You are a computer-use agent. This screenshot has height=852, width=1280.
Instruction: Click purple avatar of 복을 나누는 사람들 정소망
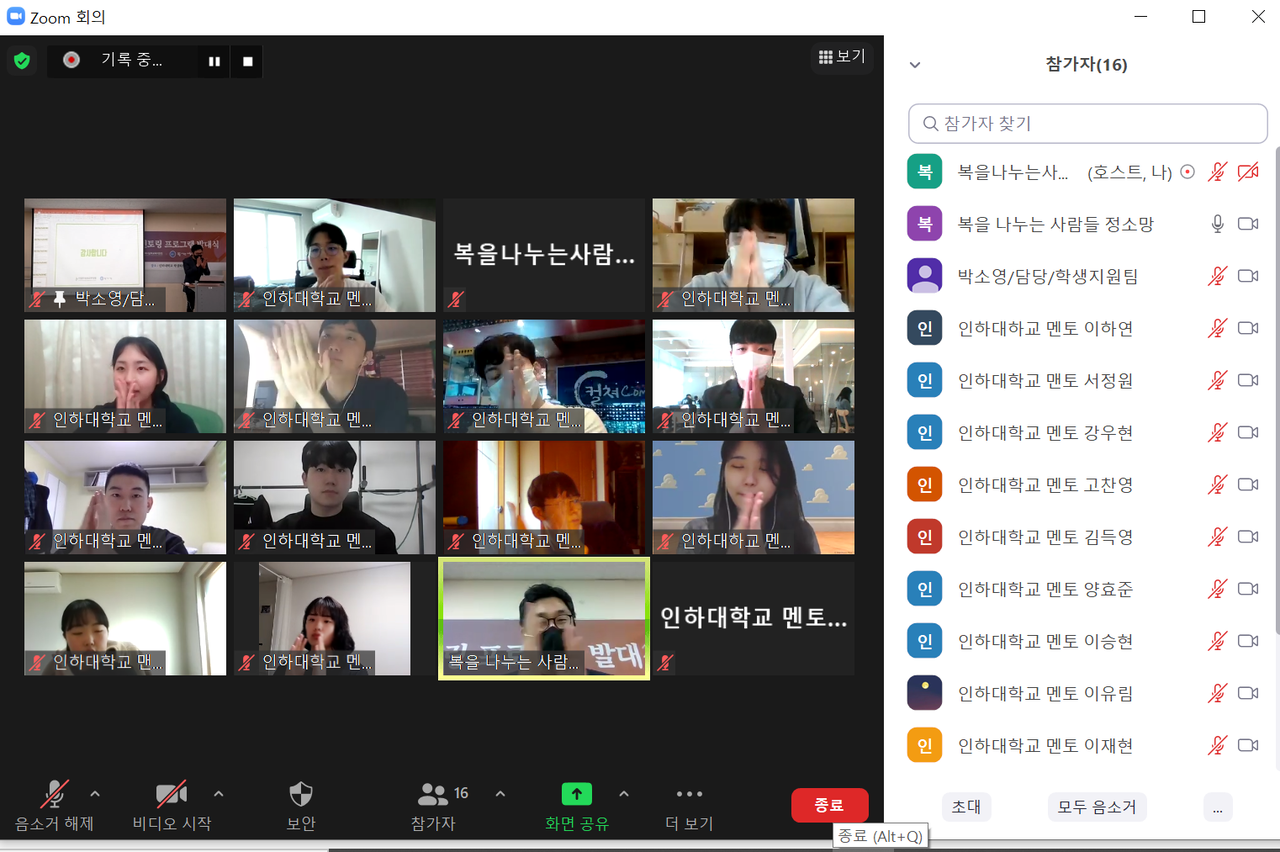pos(925,224)
